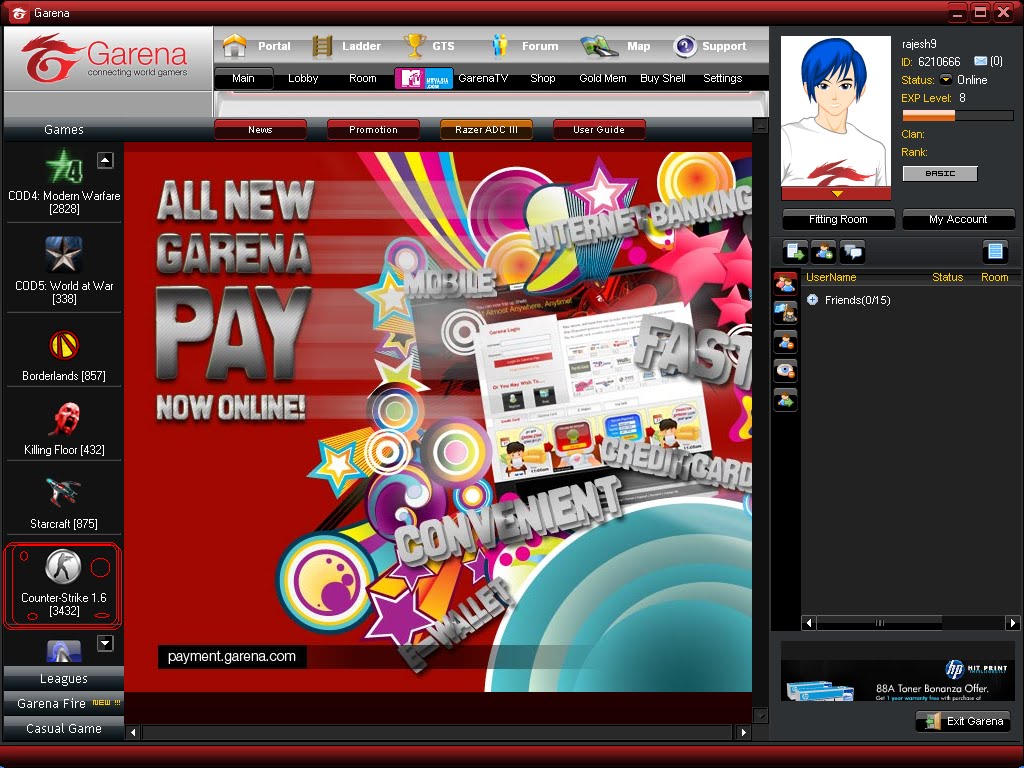The height and width of the screenshot is (768, 1024).
Task: Select the Counter-Strike 1.6 game icon
Action: (63, 567)
